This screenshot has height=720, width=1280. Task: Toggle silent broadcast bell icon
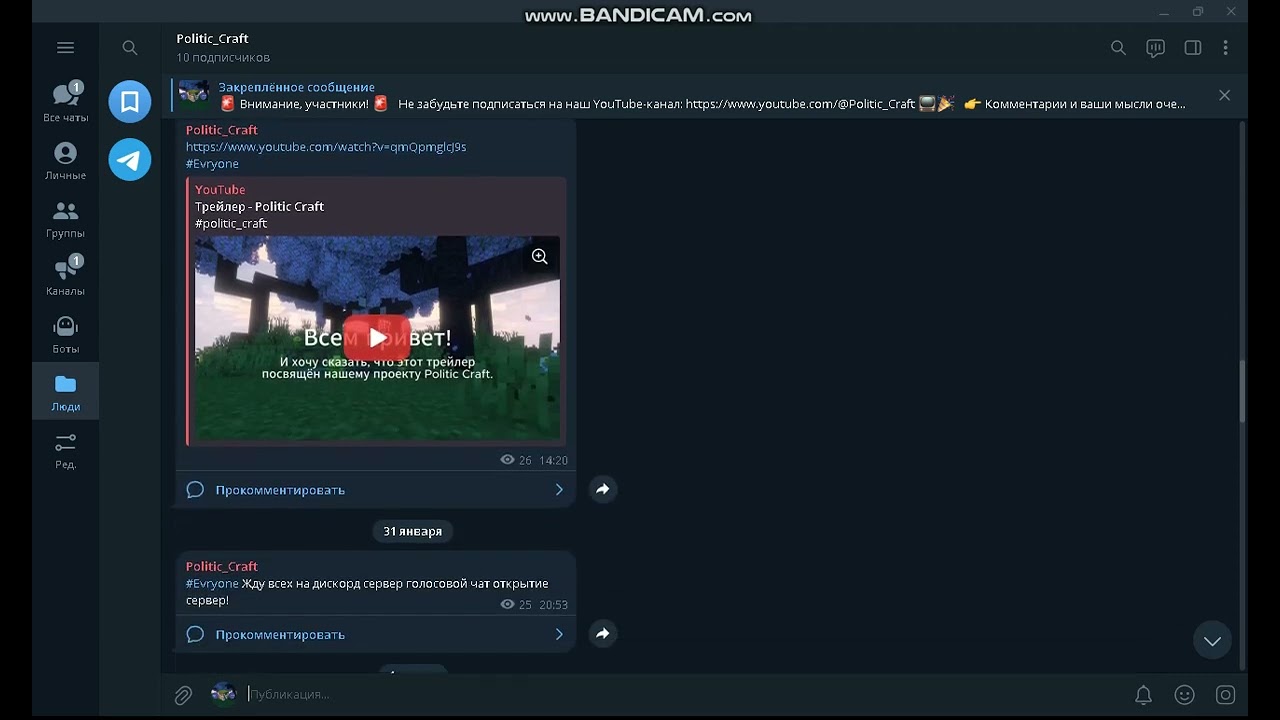1143,695
